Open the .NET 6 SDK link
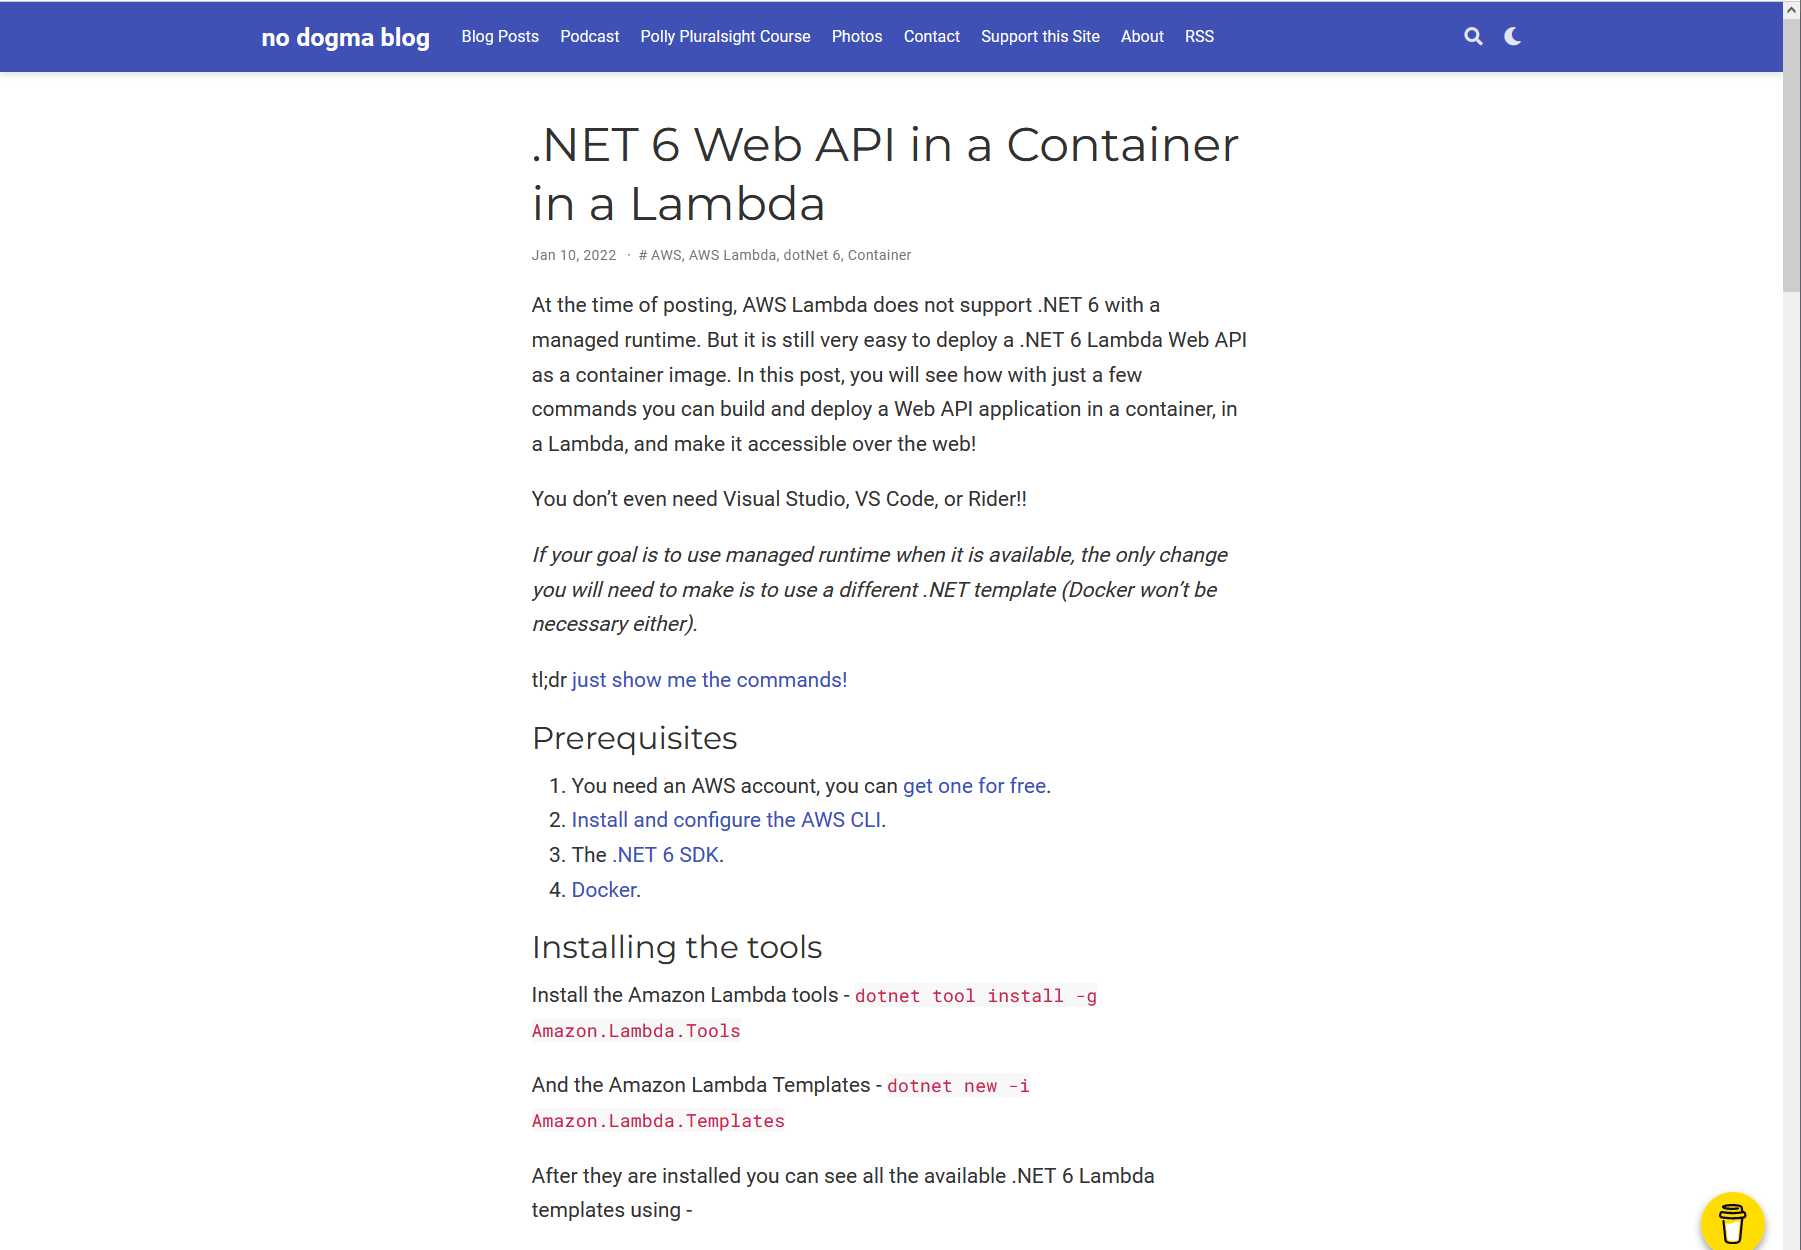Image resolution: width=1801 pixels, height=1250 pixels. click(666, 855)
